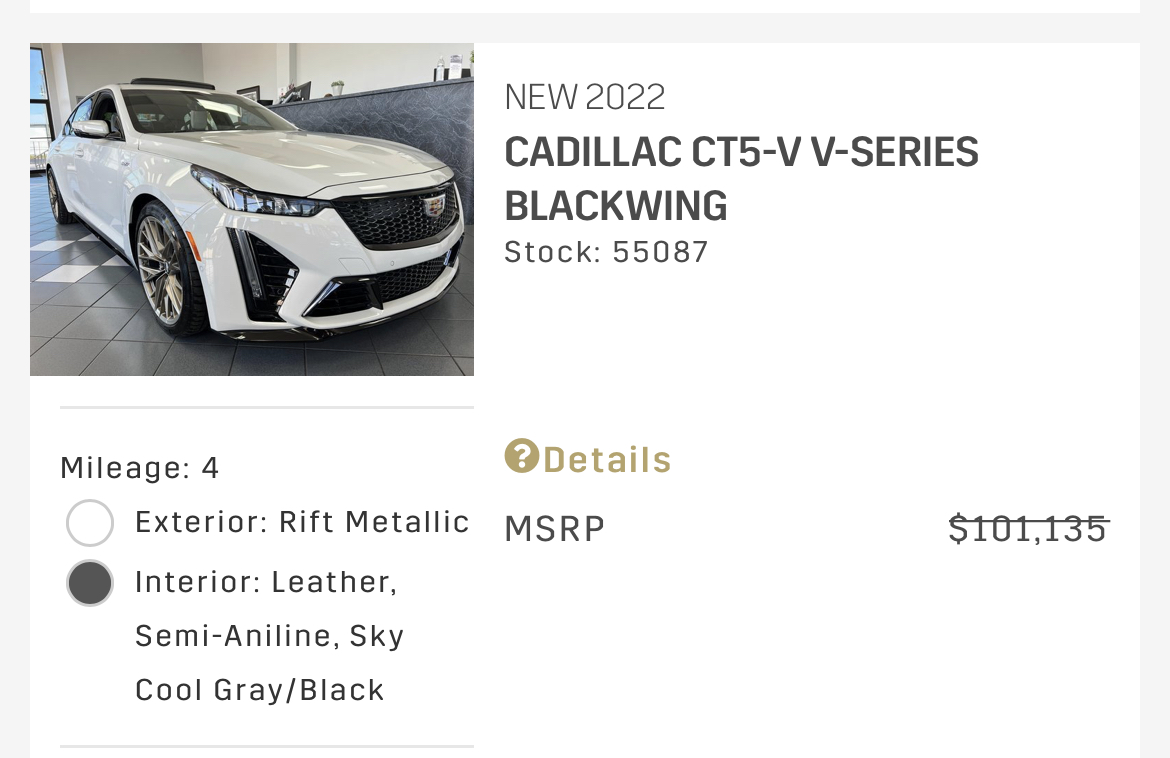Viewport: 1170px width, 758px height.
Task: Open the CADILLAC CT5-V V-SERIES title link
Action: pyautogui.click(x=741, y=152)
